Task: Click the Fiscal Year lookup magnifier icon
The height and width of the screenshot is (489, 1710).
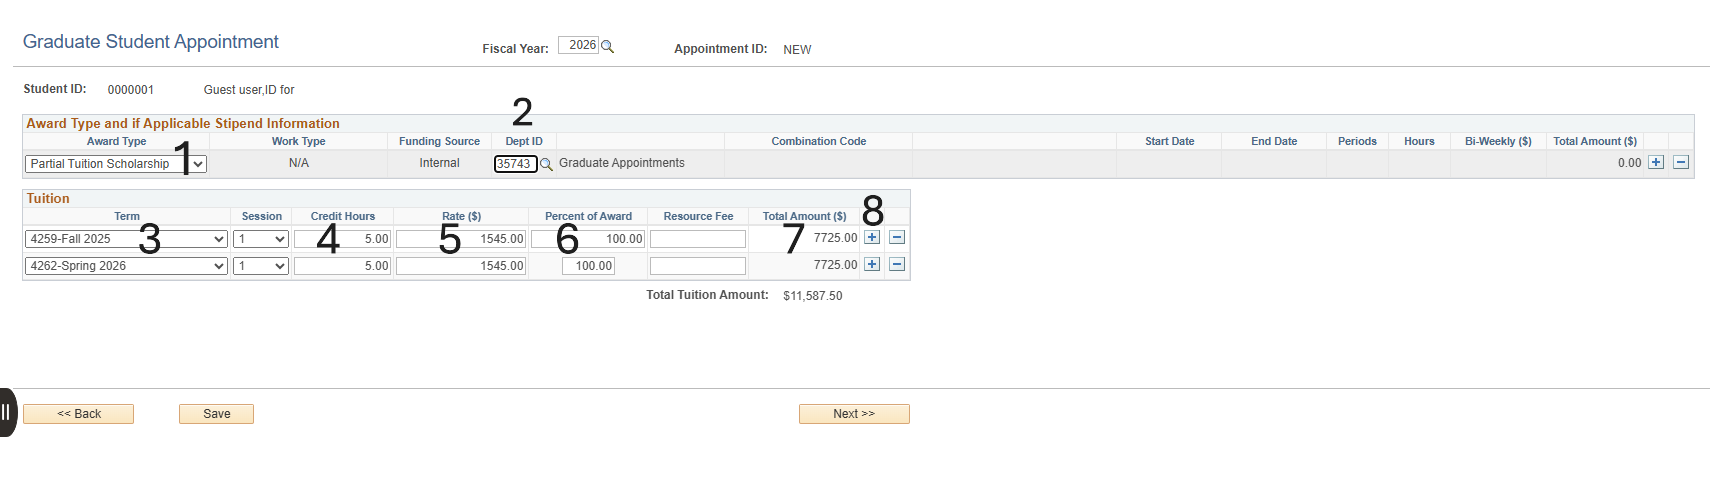Action: 607,47
